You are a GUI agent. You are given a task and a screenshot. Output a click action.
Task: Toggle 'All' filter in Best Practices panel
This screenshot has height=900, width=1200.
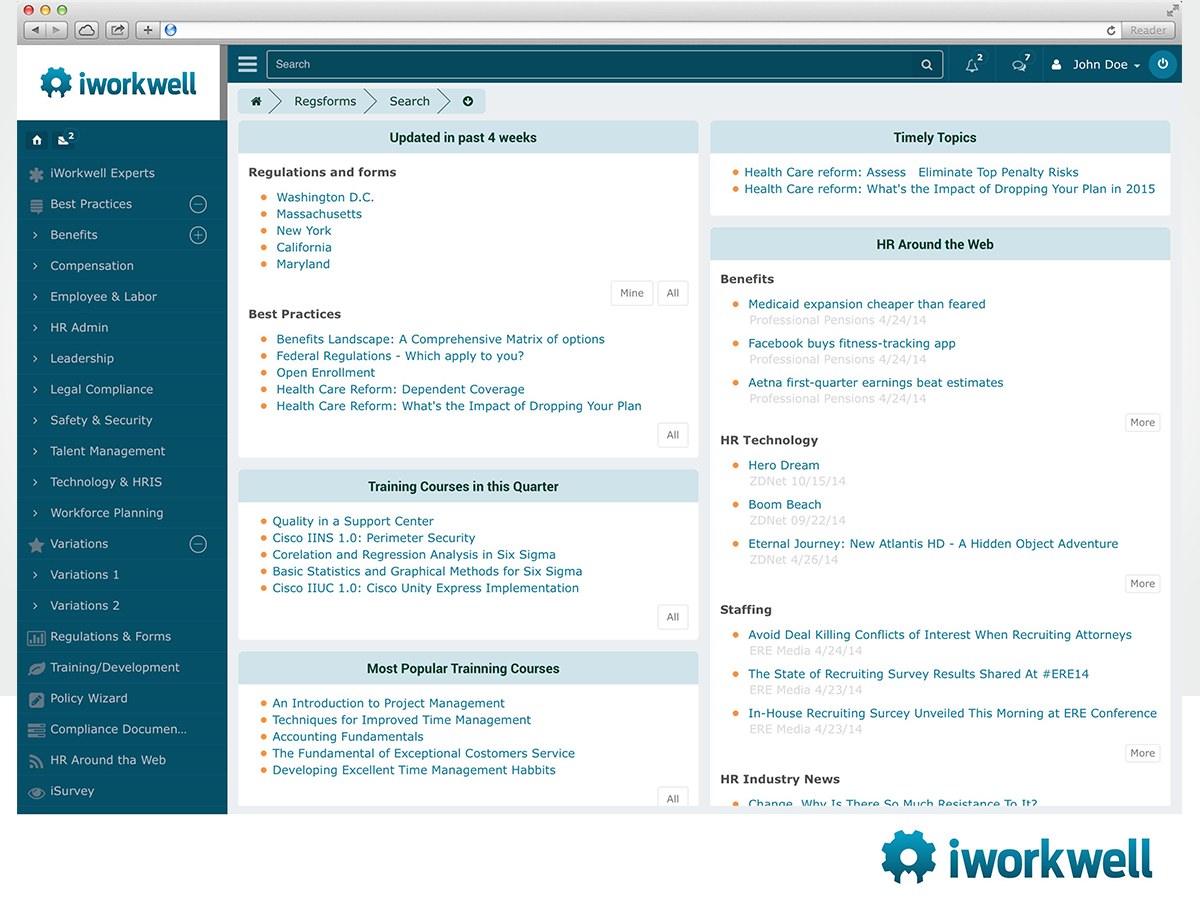click(672, 434)
